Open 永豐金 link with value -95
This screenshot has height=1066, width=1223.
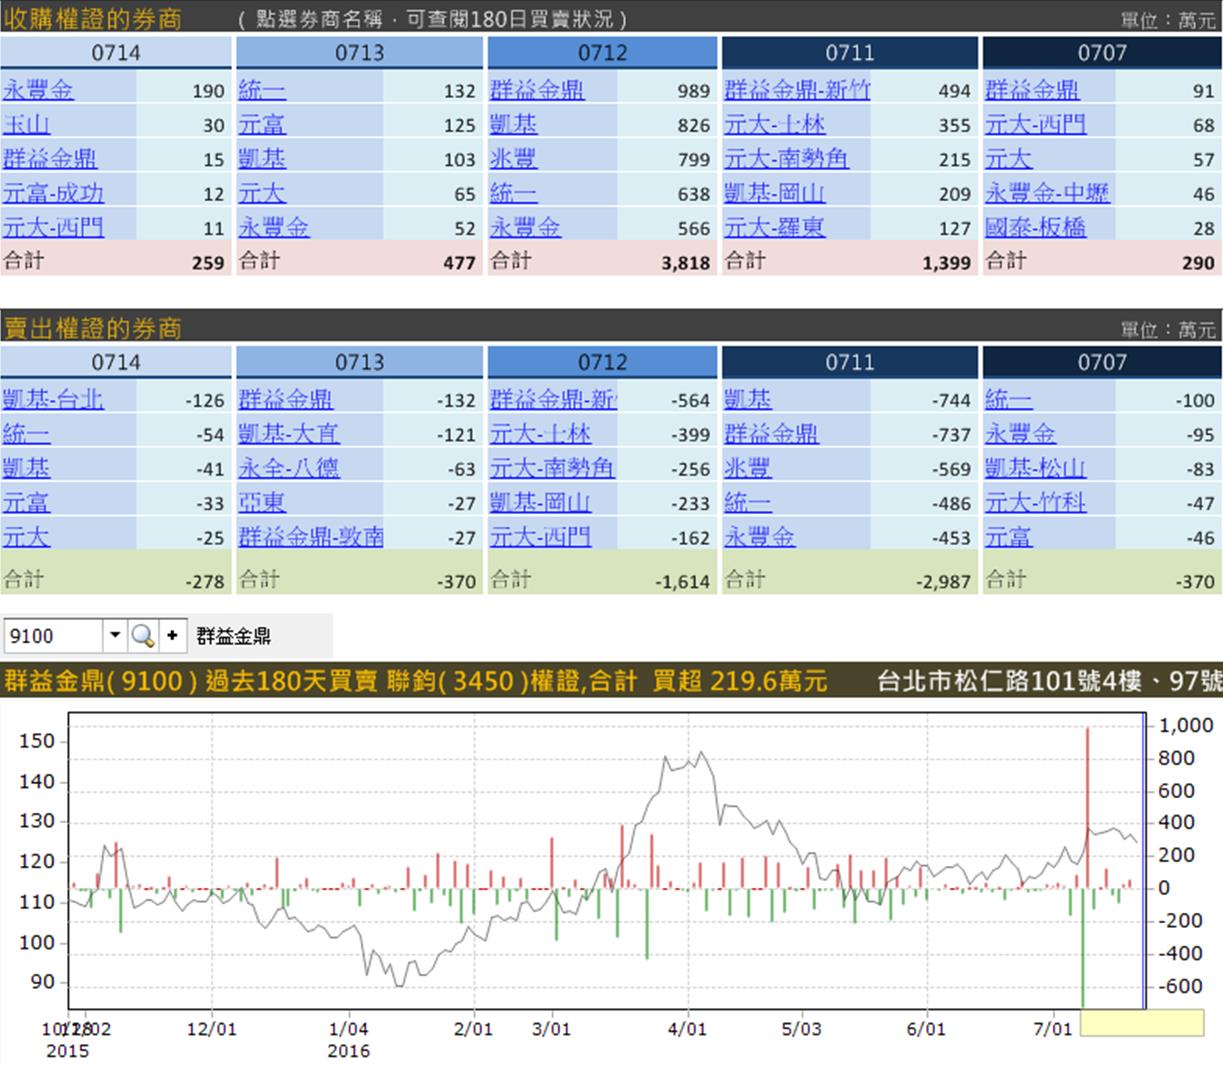(x=1021, y=434)
